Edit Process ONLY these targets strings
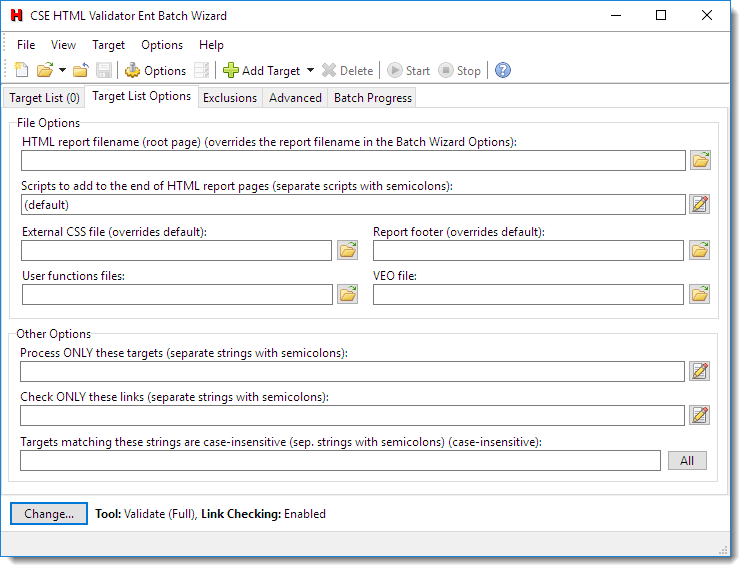This screenshot has width=746, height=572. (700, 371)
